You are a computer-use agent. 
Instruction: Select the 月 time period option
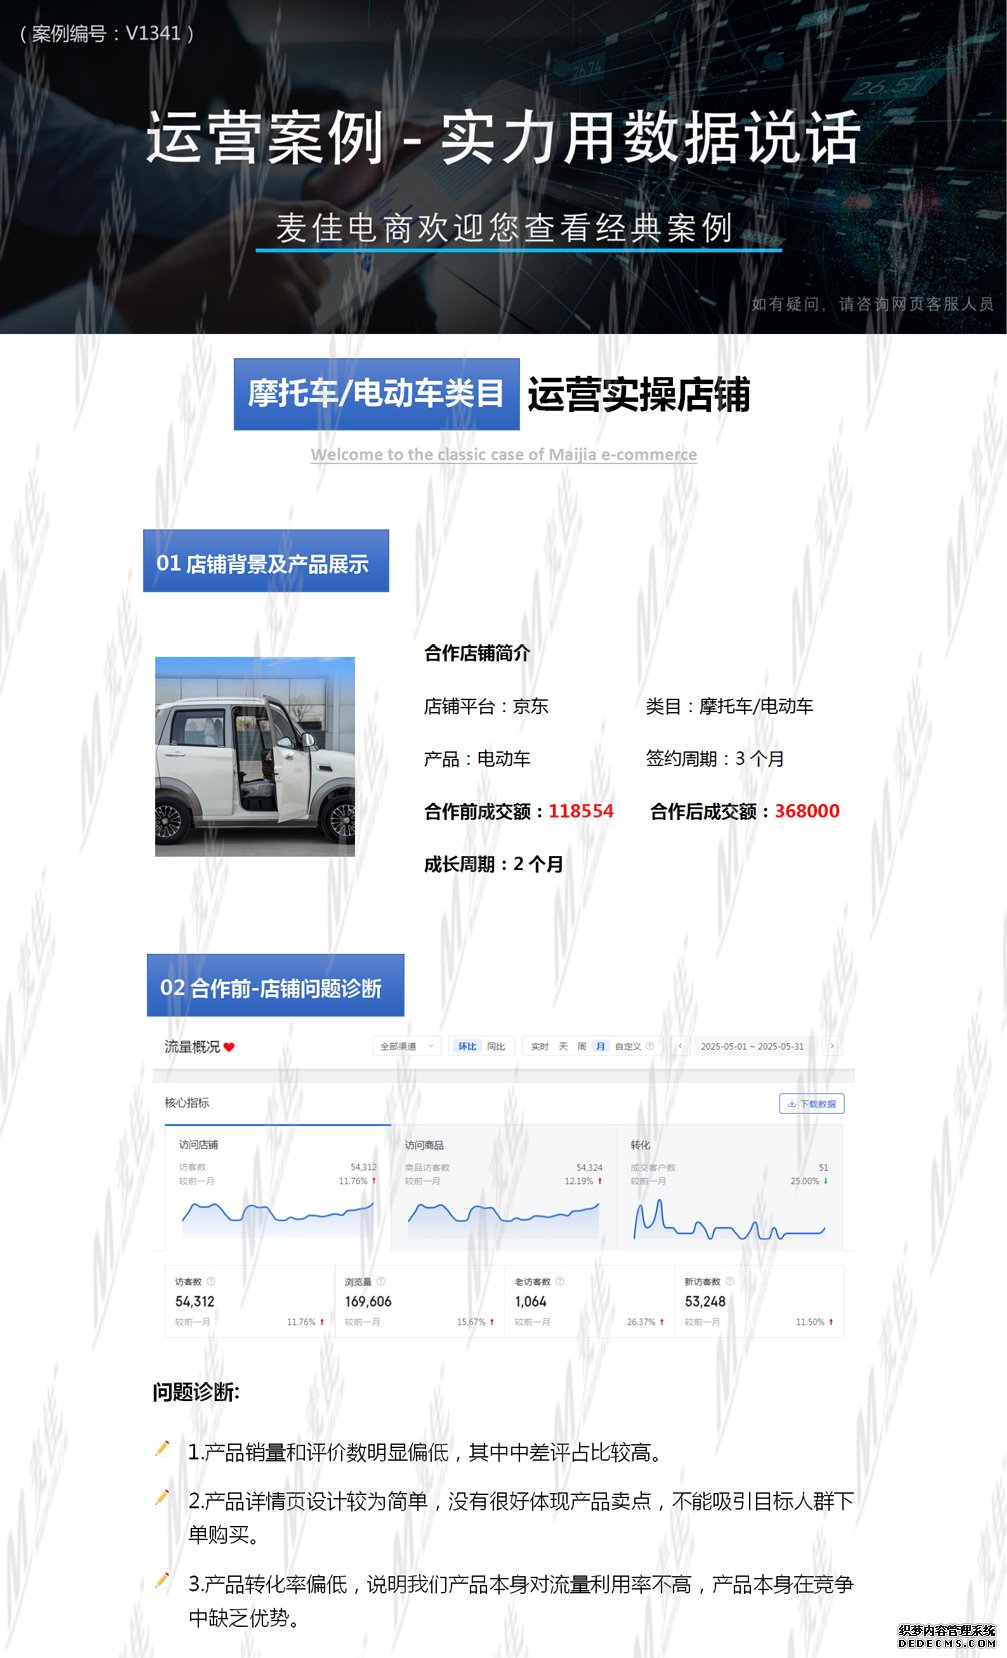(600, 1046)
